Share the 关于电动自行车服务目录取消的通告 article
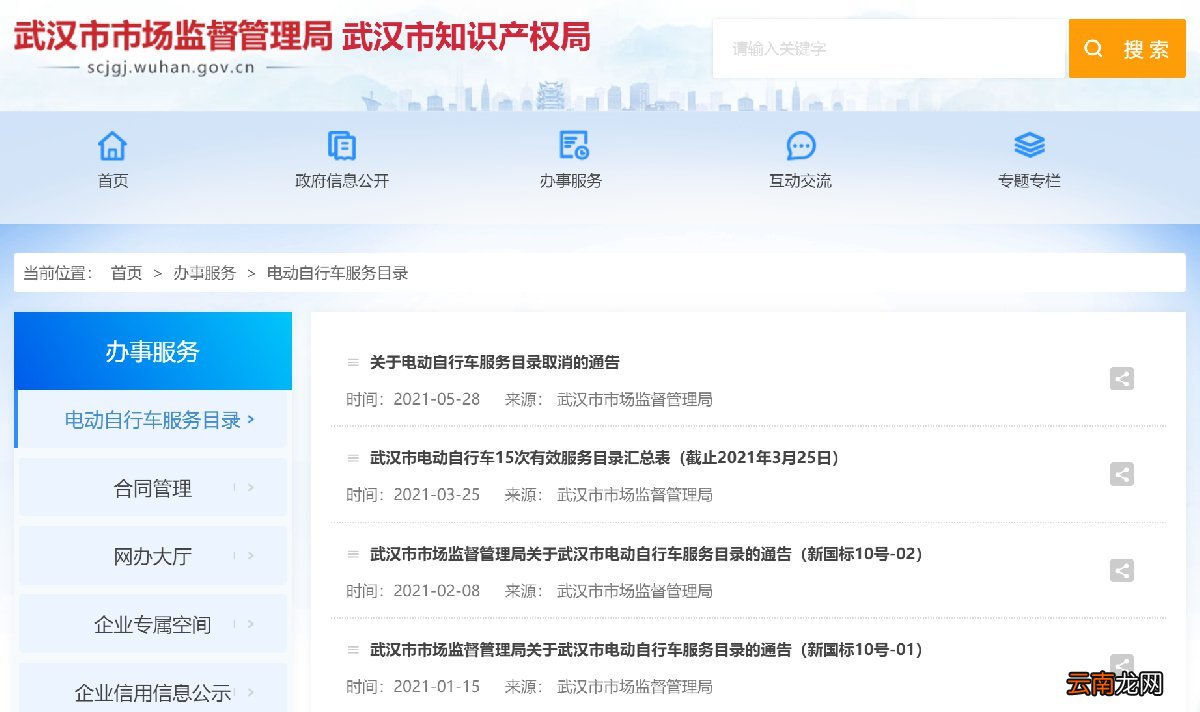Viewport: 1200px width, 712px height. pos(1122,379)
